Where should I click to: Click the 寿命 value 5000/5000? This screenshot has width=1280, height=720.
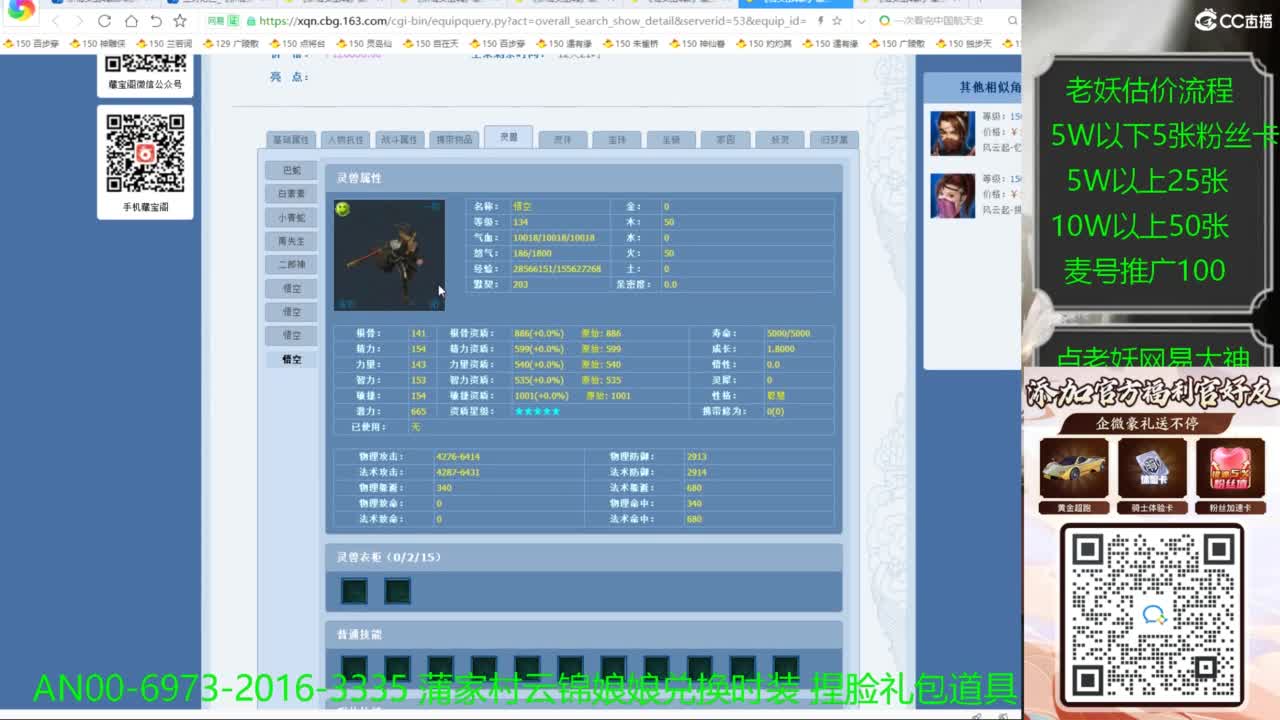click(x=788, y=333)
